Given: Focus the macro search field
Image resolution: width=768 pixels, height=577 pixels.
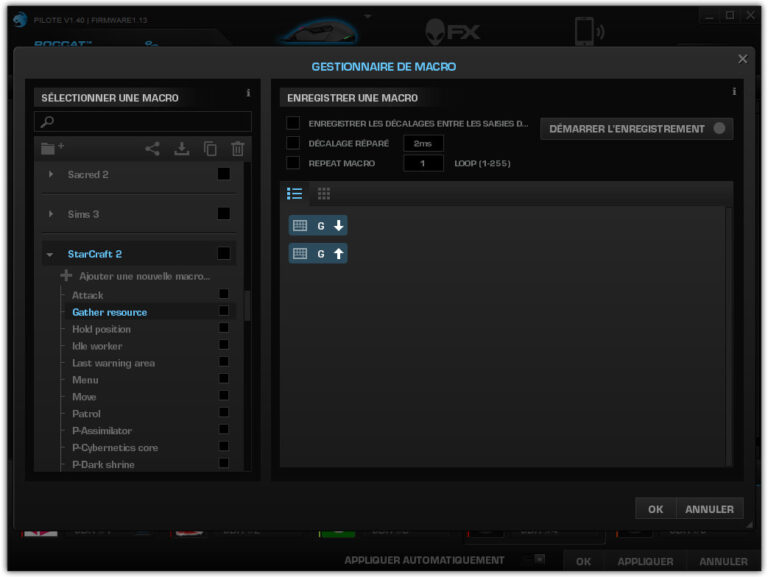Looking at the screenshot, I should pos(143,121).
